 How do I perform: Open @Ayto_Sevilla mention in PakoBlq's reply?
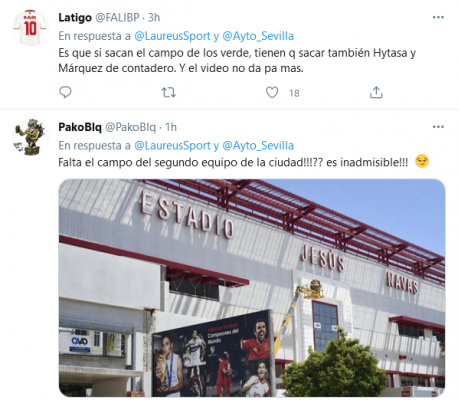click(x=258, y=146)
